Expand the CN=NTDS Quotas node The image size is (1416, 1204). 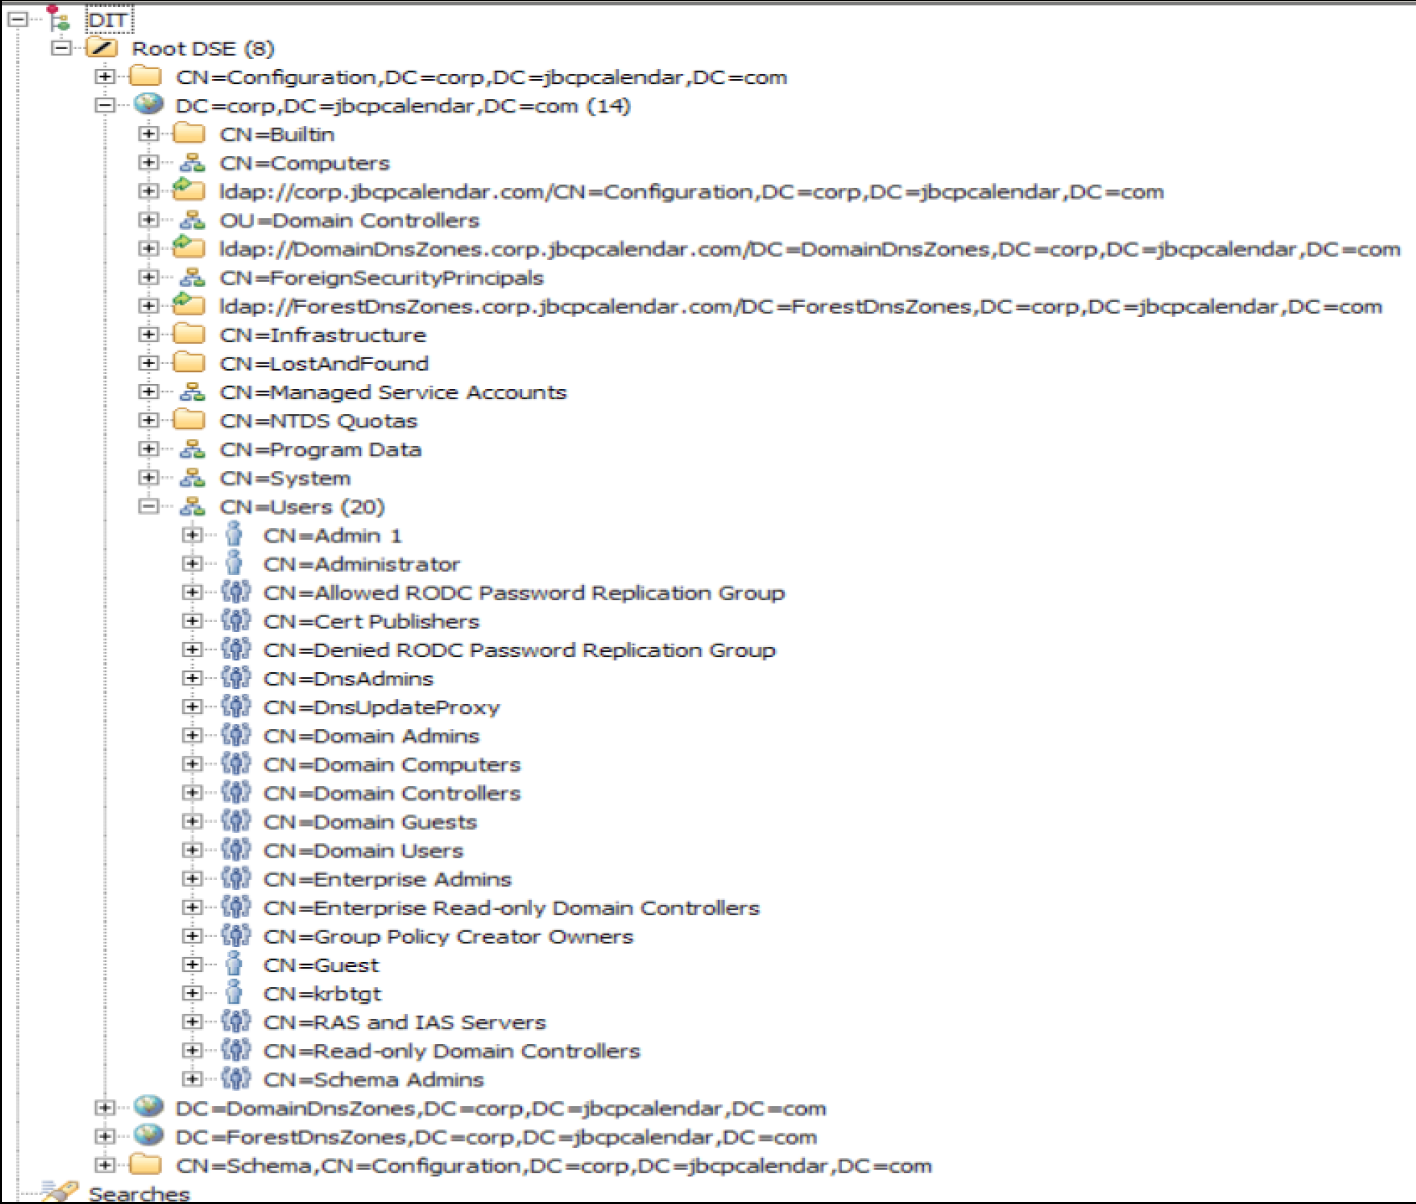point(148,420)
